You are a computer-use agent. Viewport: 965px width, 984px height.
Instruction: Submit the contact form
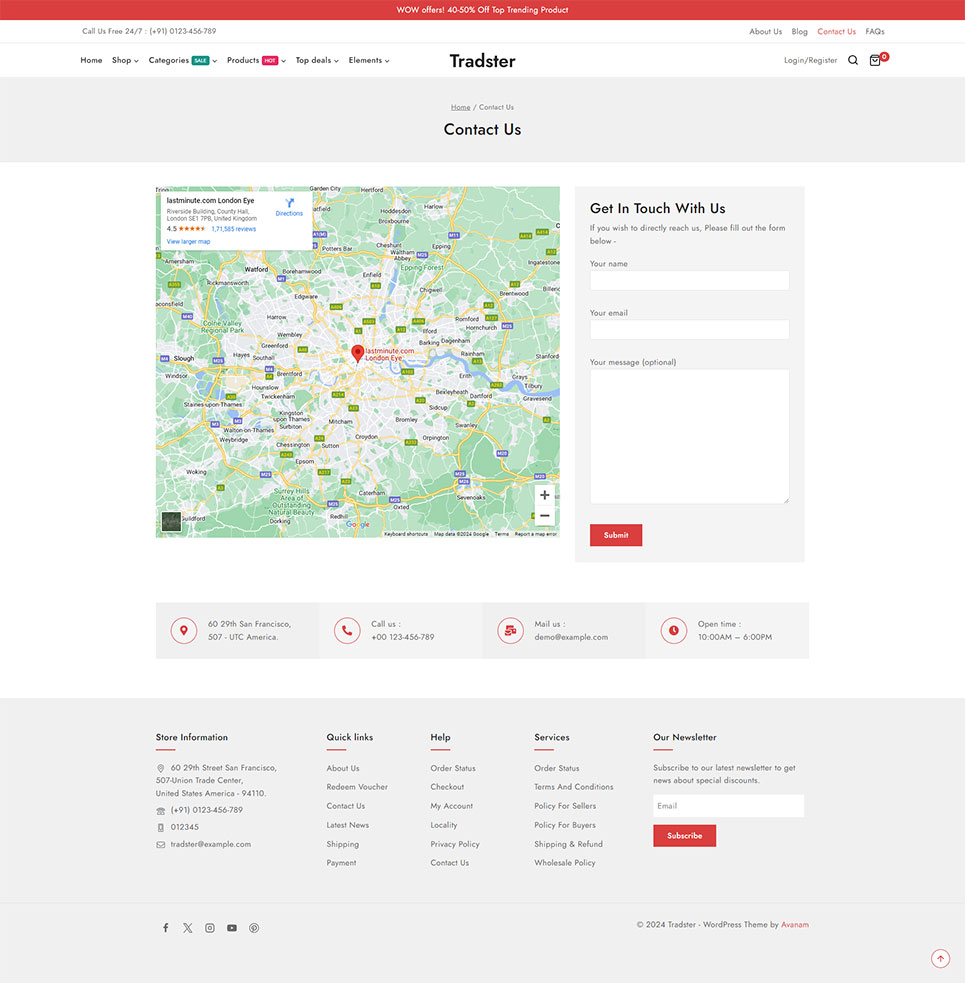coord(616,535)
